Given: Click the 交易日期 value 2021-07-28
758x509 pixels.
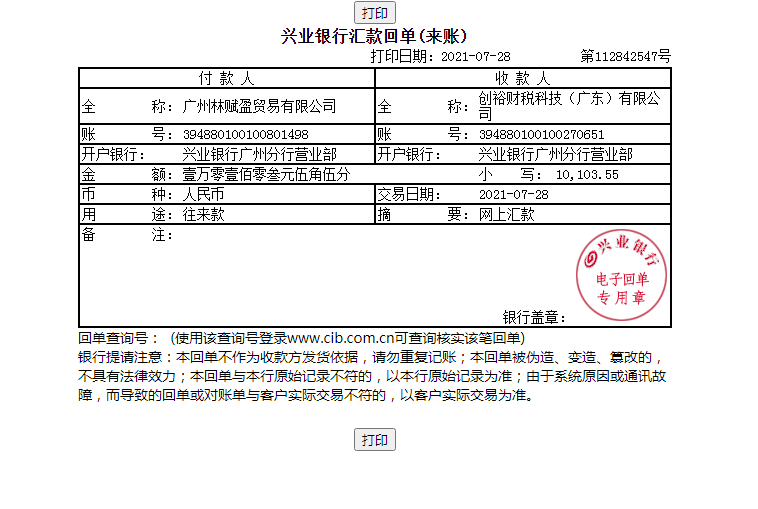Looking at the screenshot, I should (x=513, y=194).
